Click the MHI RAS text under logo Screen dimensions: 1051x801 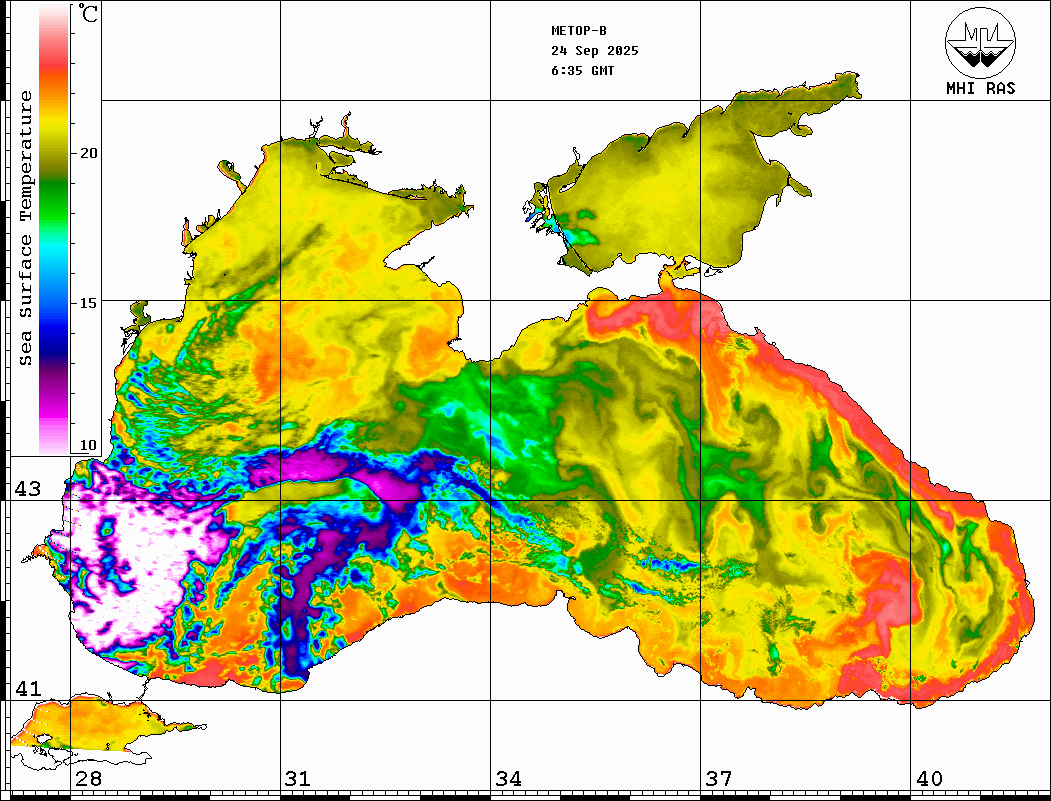click(x=980, y=89)
